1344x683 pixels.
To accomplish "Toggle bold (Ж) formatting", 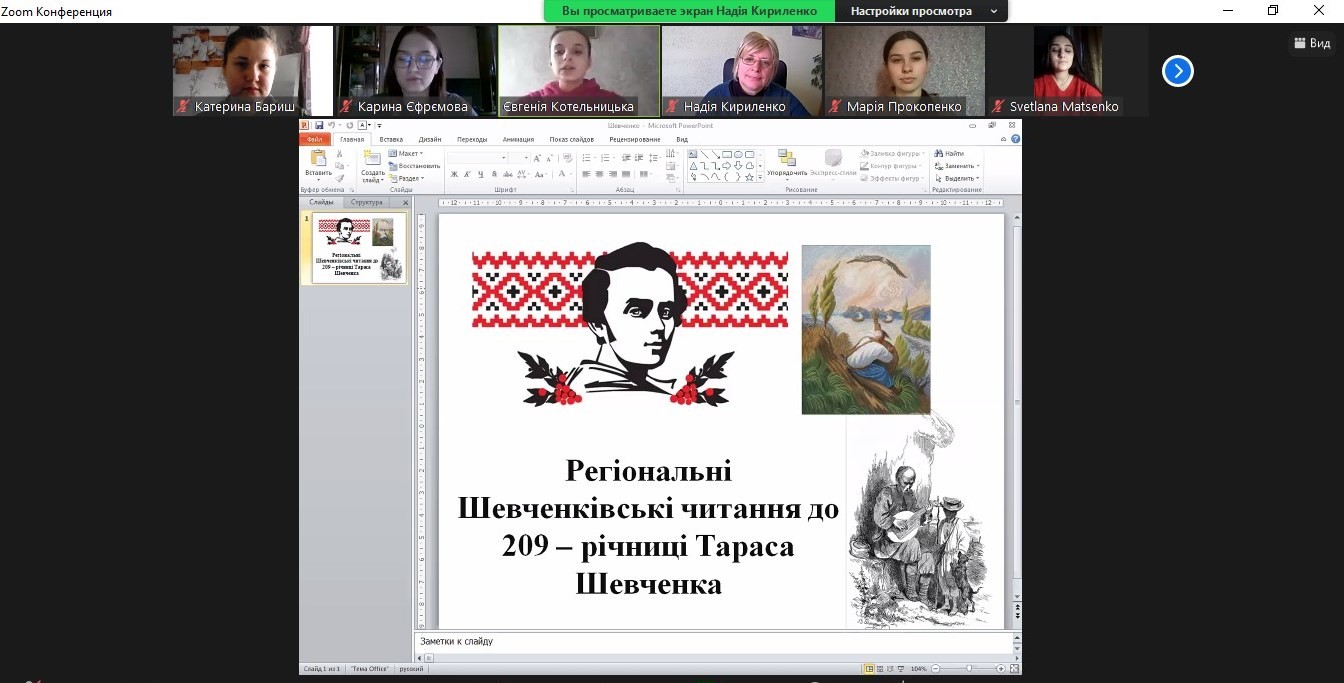I will pyautogui.click(x=454, y=174).
